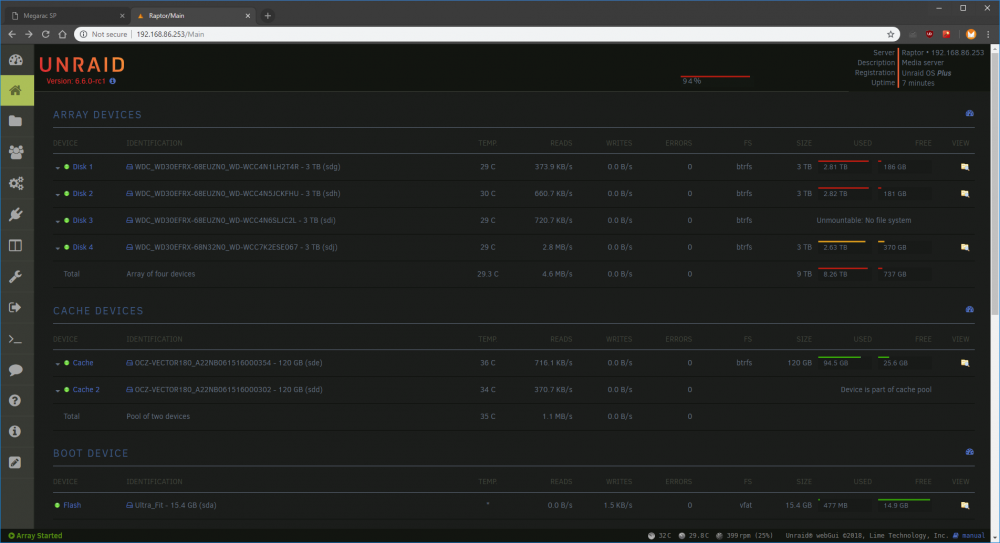Reload the page with refresh button
Screen dimensions: 1000x543
(x=45, y=34)
